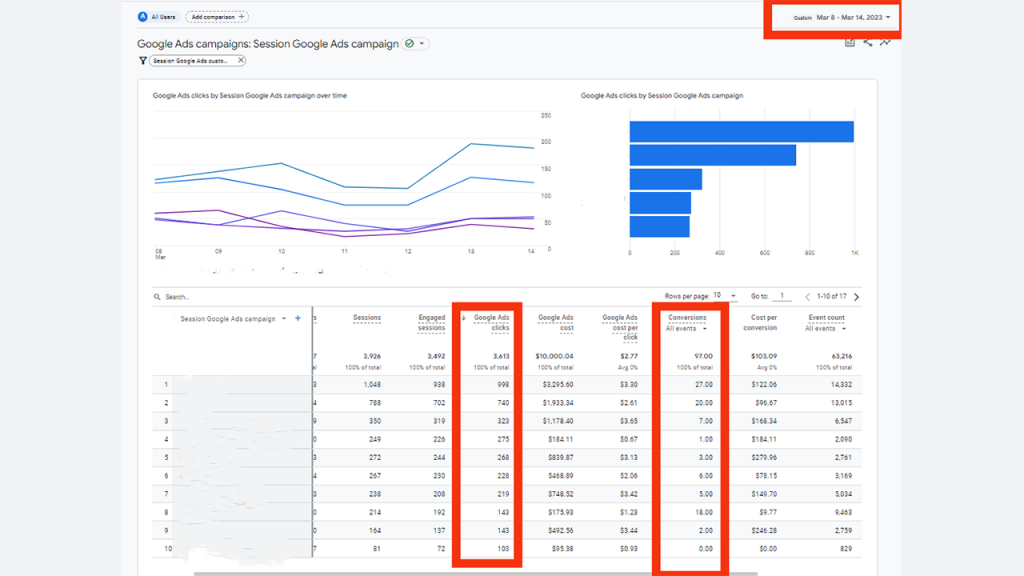Click the $839.87 cost cell in row 5
Viewport: 1024px width, 576px height.
tap(560, 458)
